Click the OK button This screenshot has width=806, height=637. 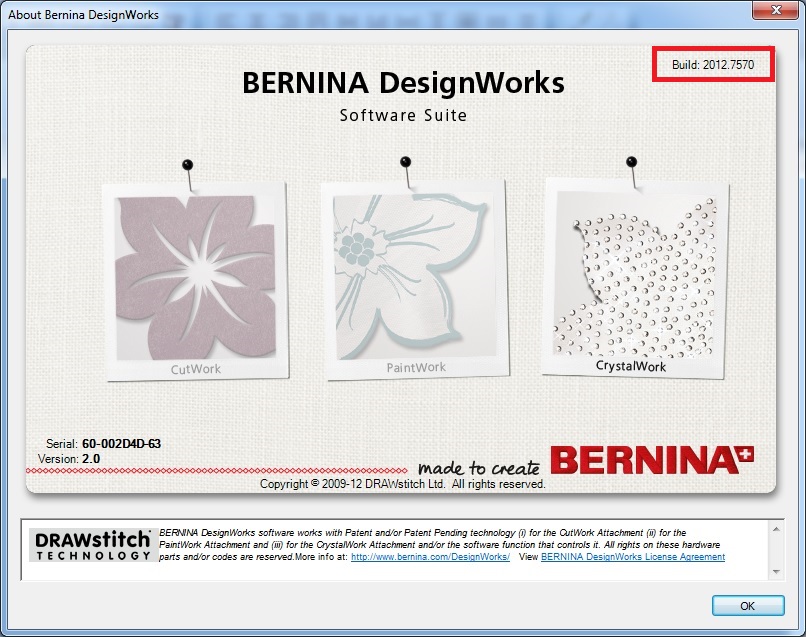(x=748, y=606)
